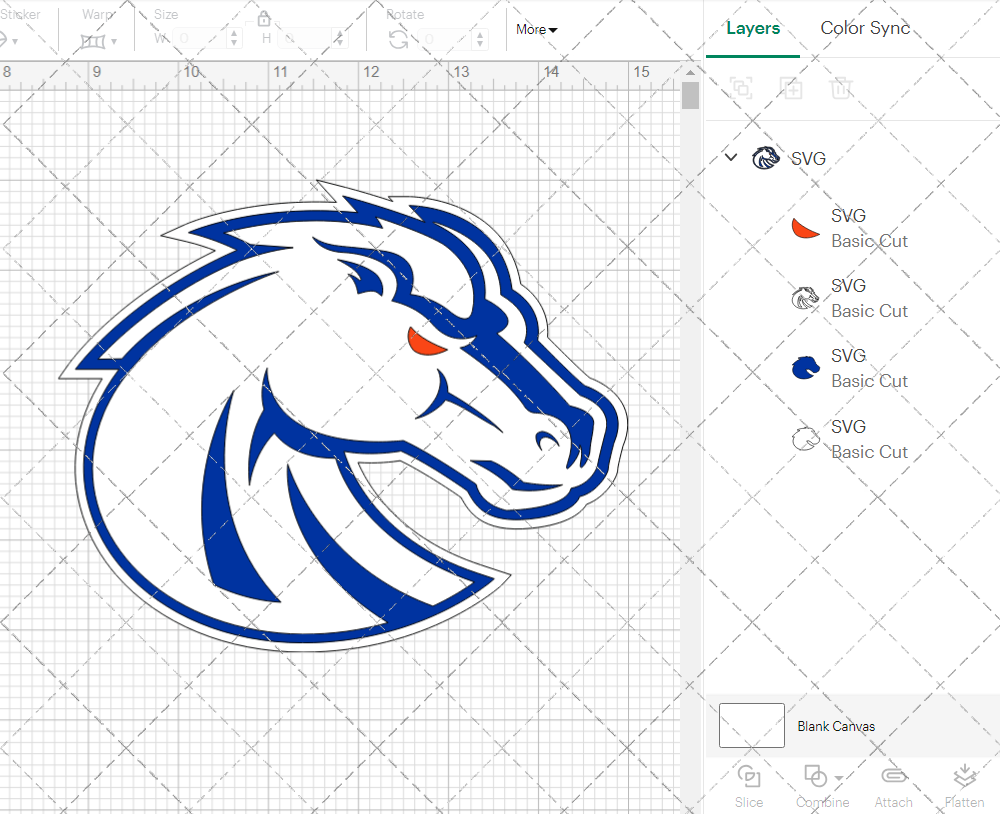This screenshot has width=1000, height=814.
Task: Select the Layers tab
Action: [x=753, y=28]
